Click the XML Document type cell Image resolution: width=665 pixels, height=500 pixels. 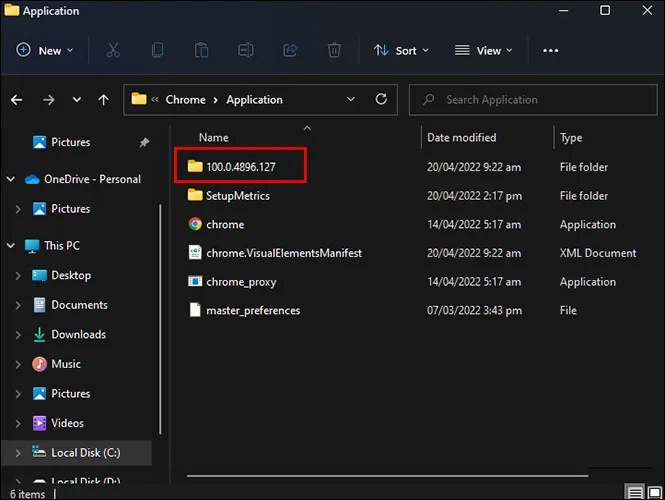(598, 253)
